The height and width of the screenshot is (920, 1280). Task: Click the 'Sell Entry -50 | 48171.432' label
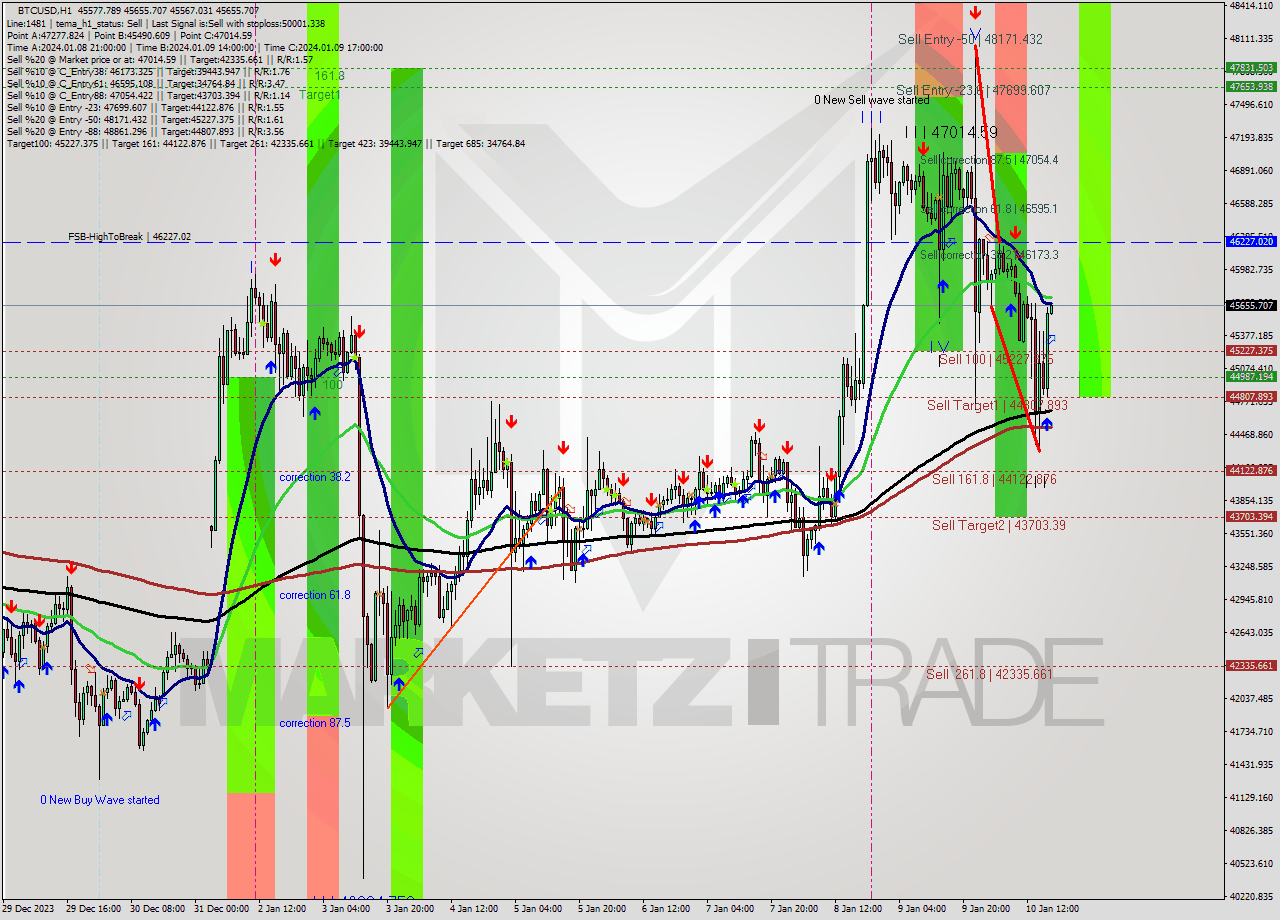(970, 39)
